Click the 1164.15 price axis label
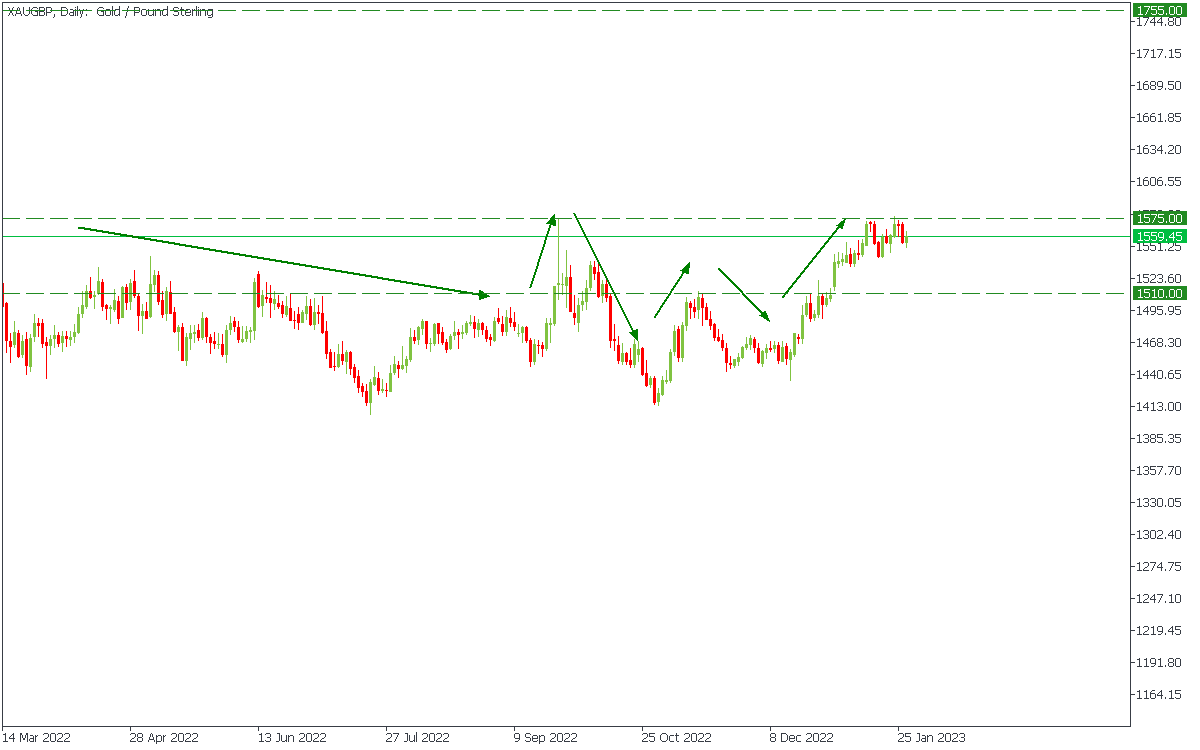Image resolution: width=1200 pixels, height=750 pixels. (x=1159, y=695)
